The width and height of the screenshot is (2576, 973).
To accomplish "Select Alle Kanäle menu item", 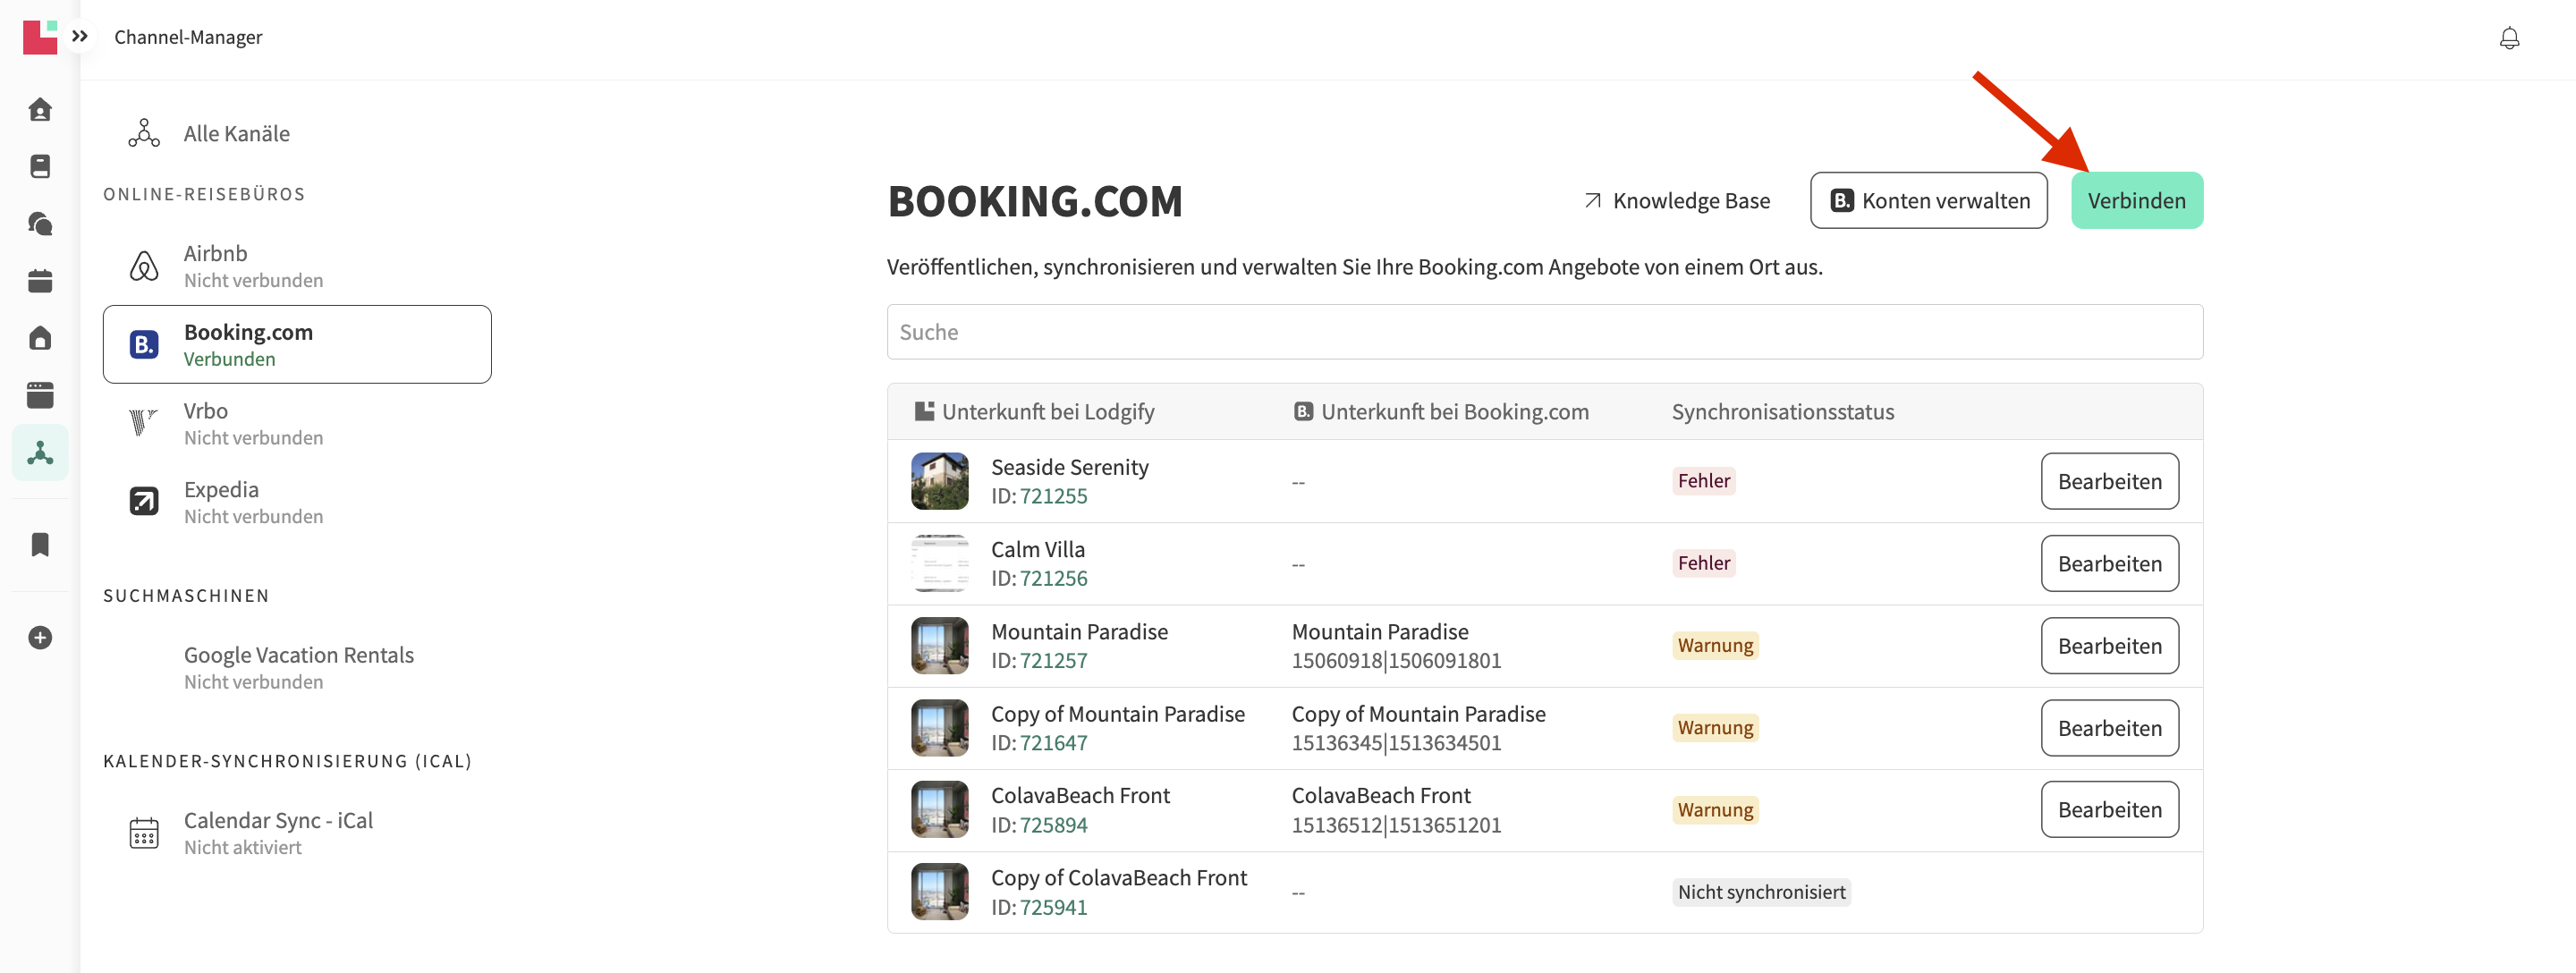I will (236, 133).
